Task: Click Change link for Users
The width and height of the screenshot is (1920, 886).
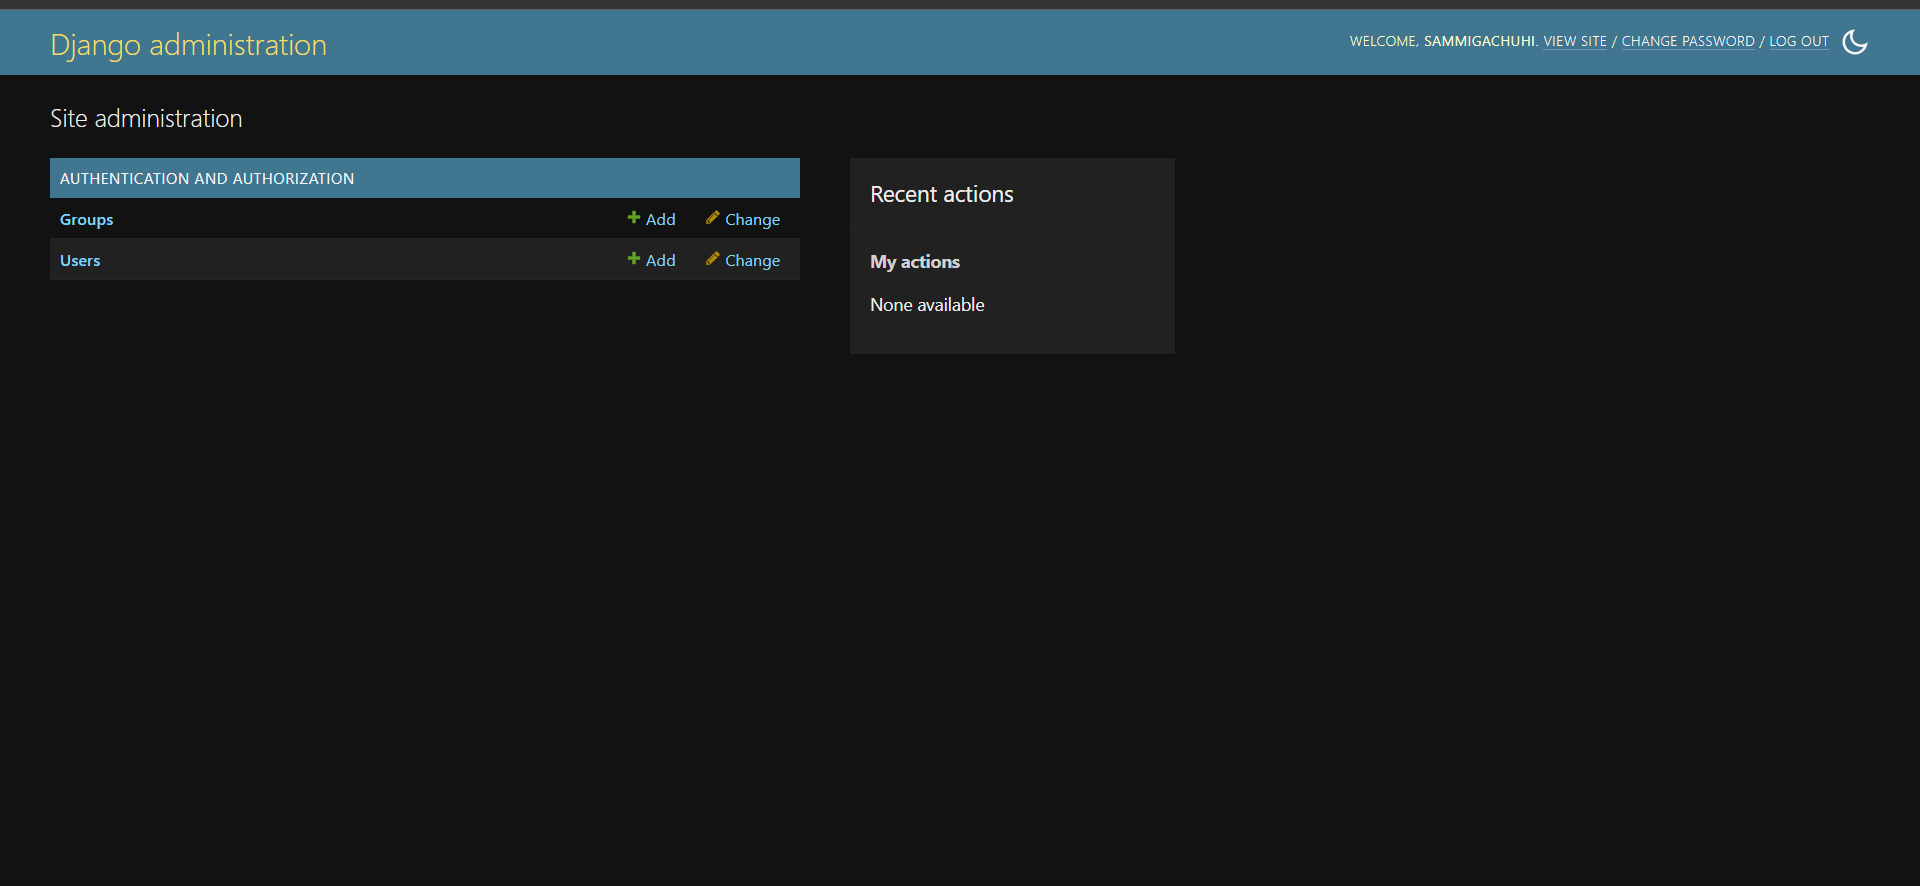Action: tap(752, 261)
